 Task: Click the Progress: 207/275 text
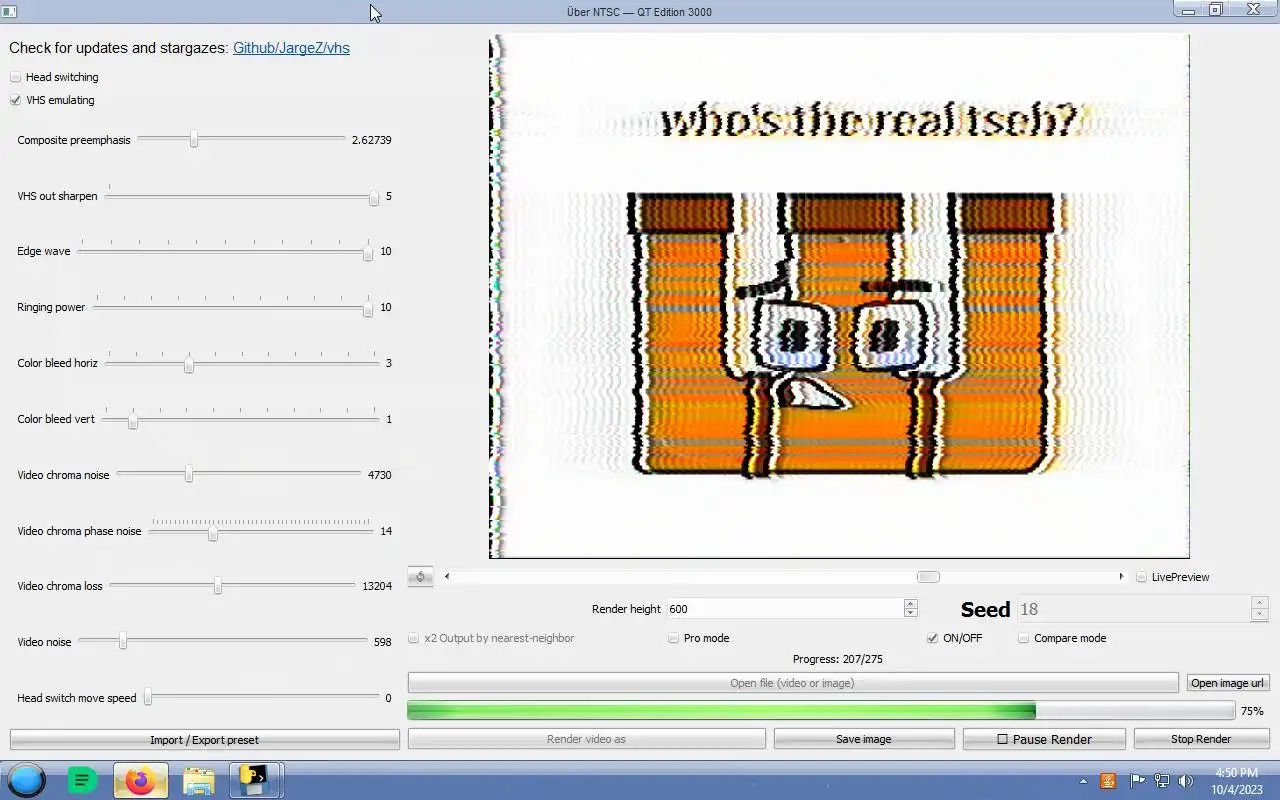click(x=837, y=659)
